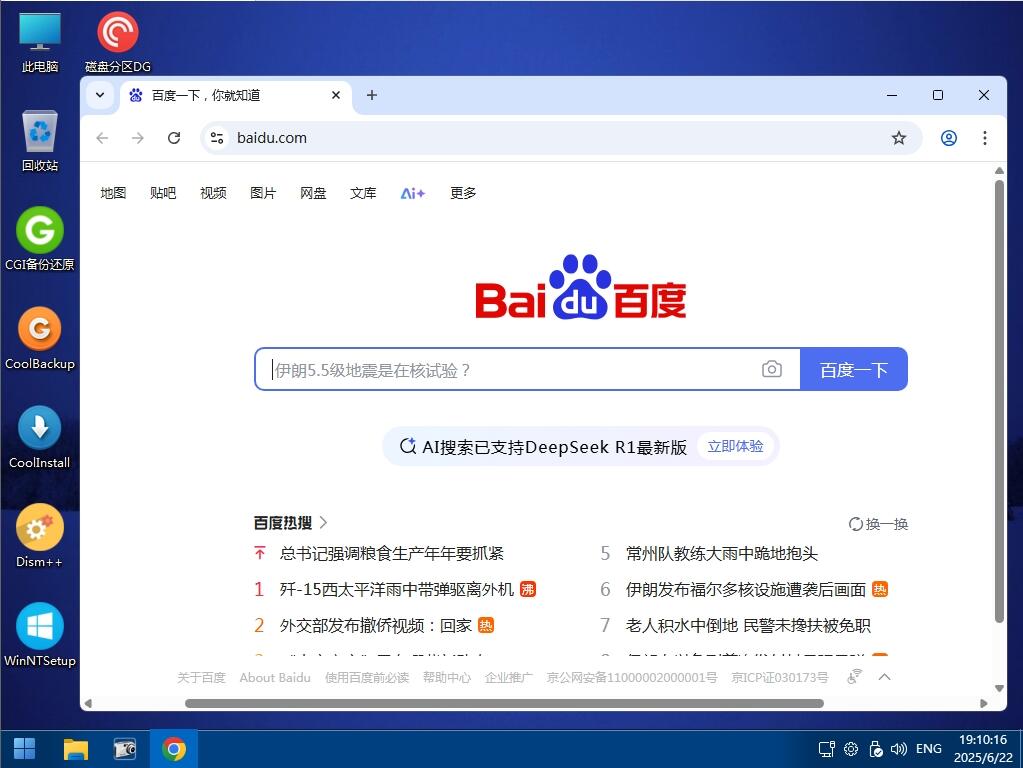
Task: Open Chrome's three-dot menu
Action: click(985, 138)
